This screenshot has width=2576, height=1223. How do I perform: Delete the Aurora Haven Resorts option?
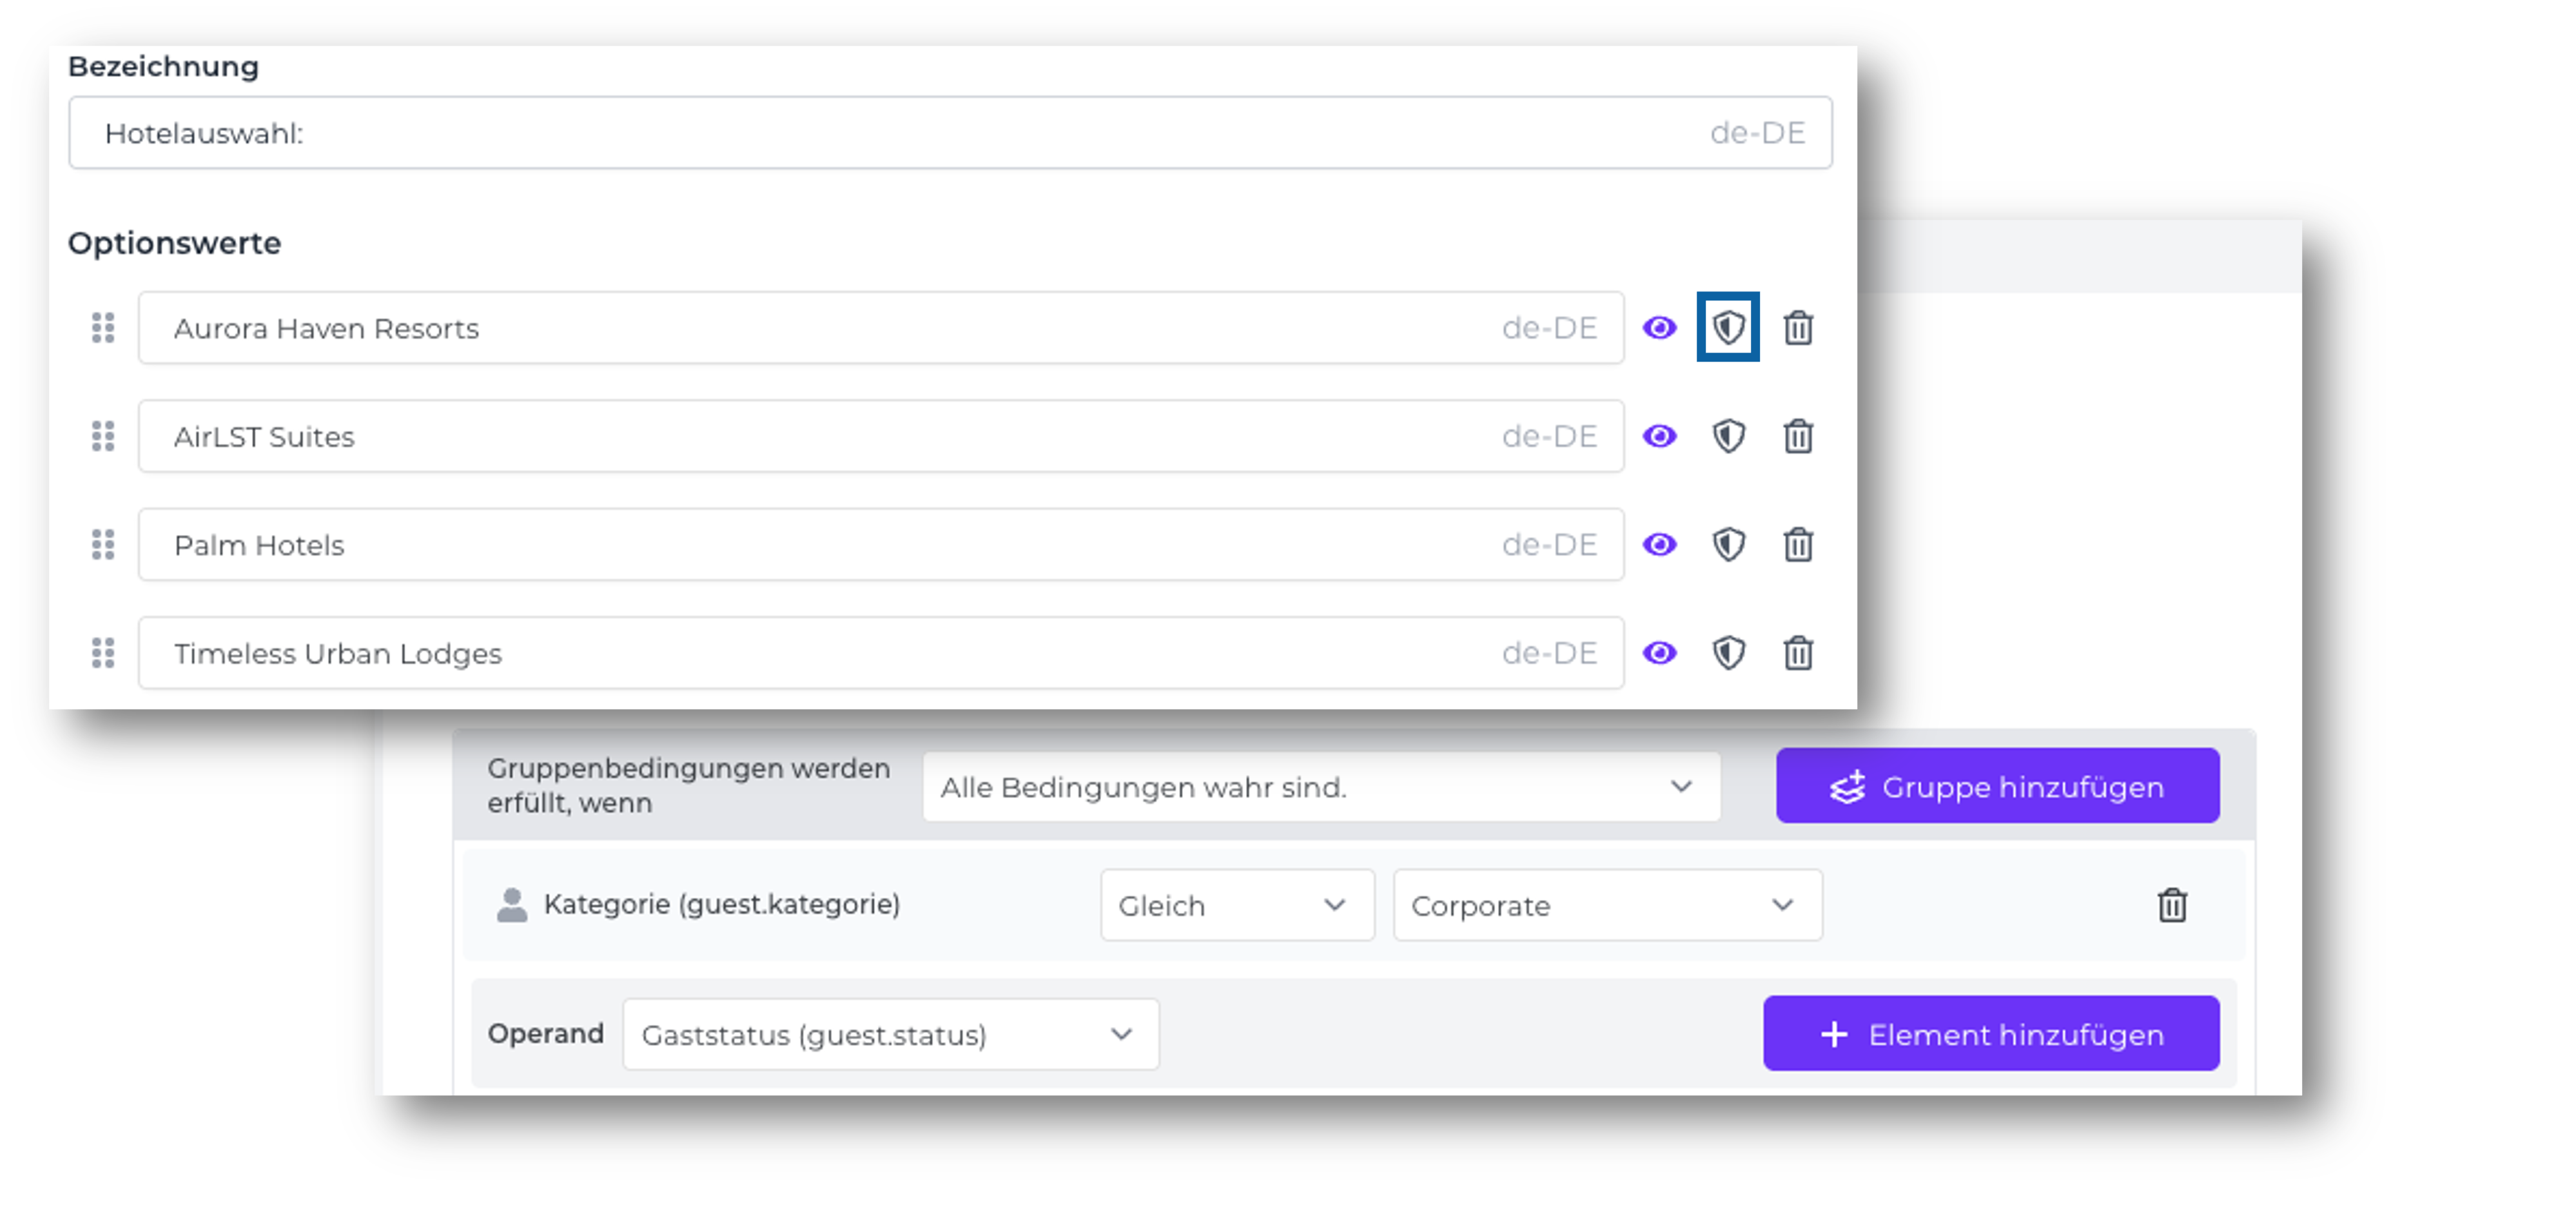[1798, 327]
